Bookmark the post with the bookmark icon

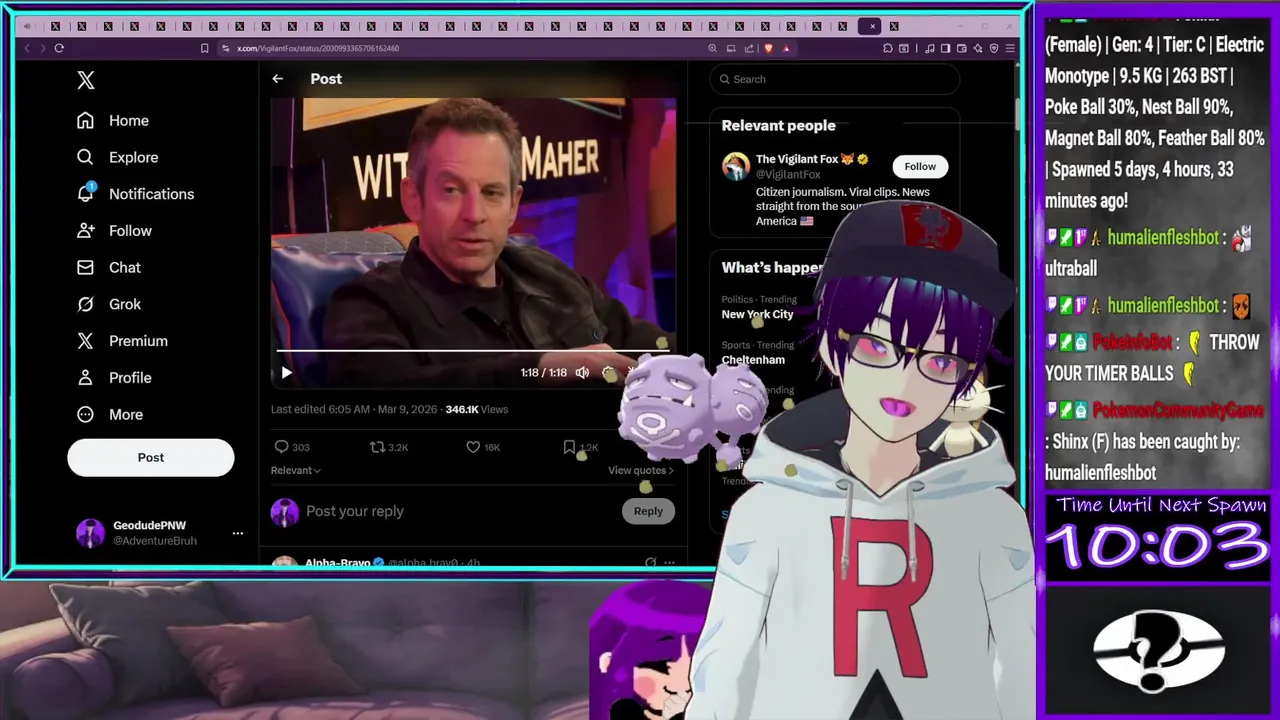click(x=569, y=447)
